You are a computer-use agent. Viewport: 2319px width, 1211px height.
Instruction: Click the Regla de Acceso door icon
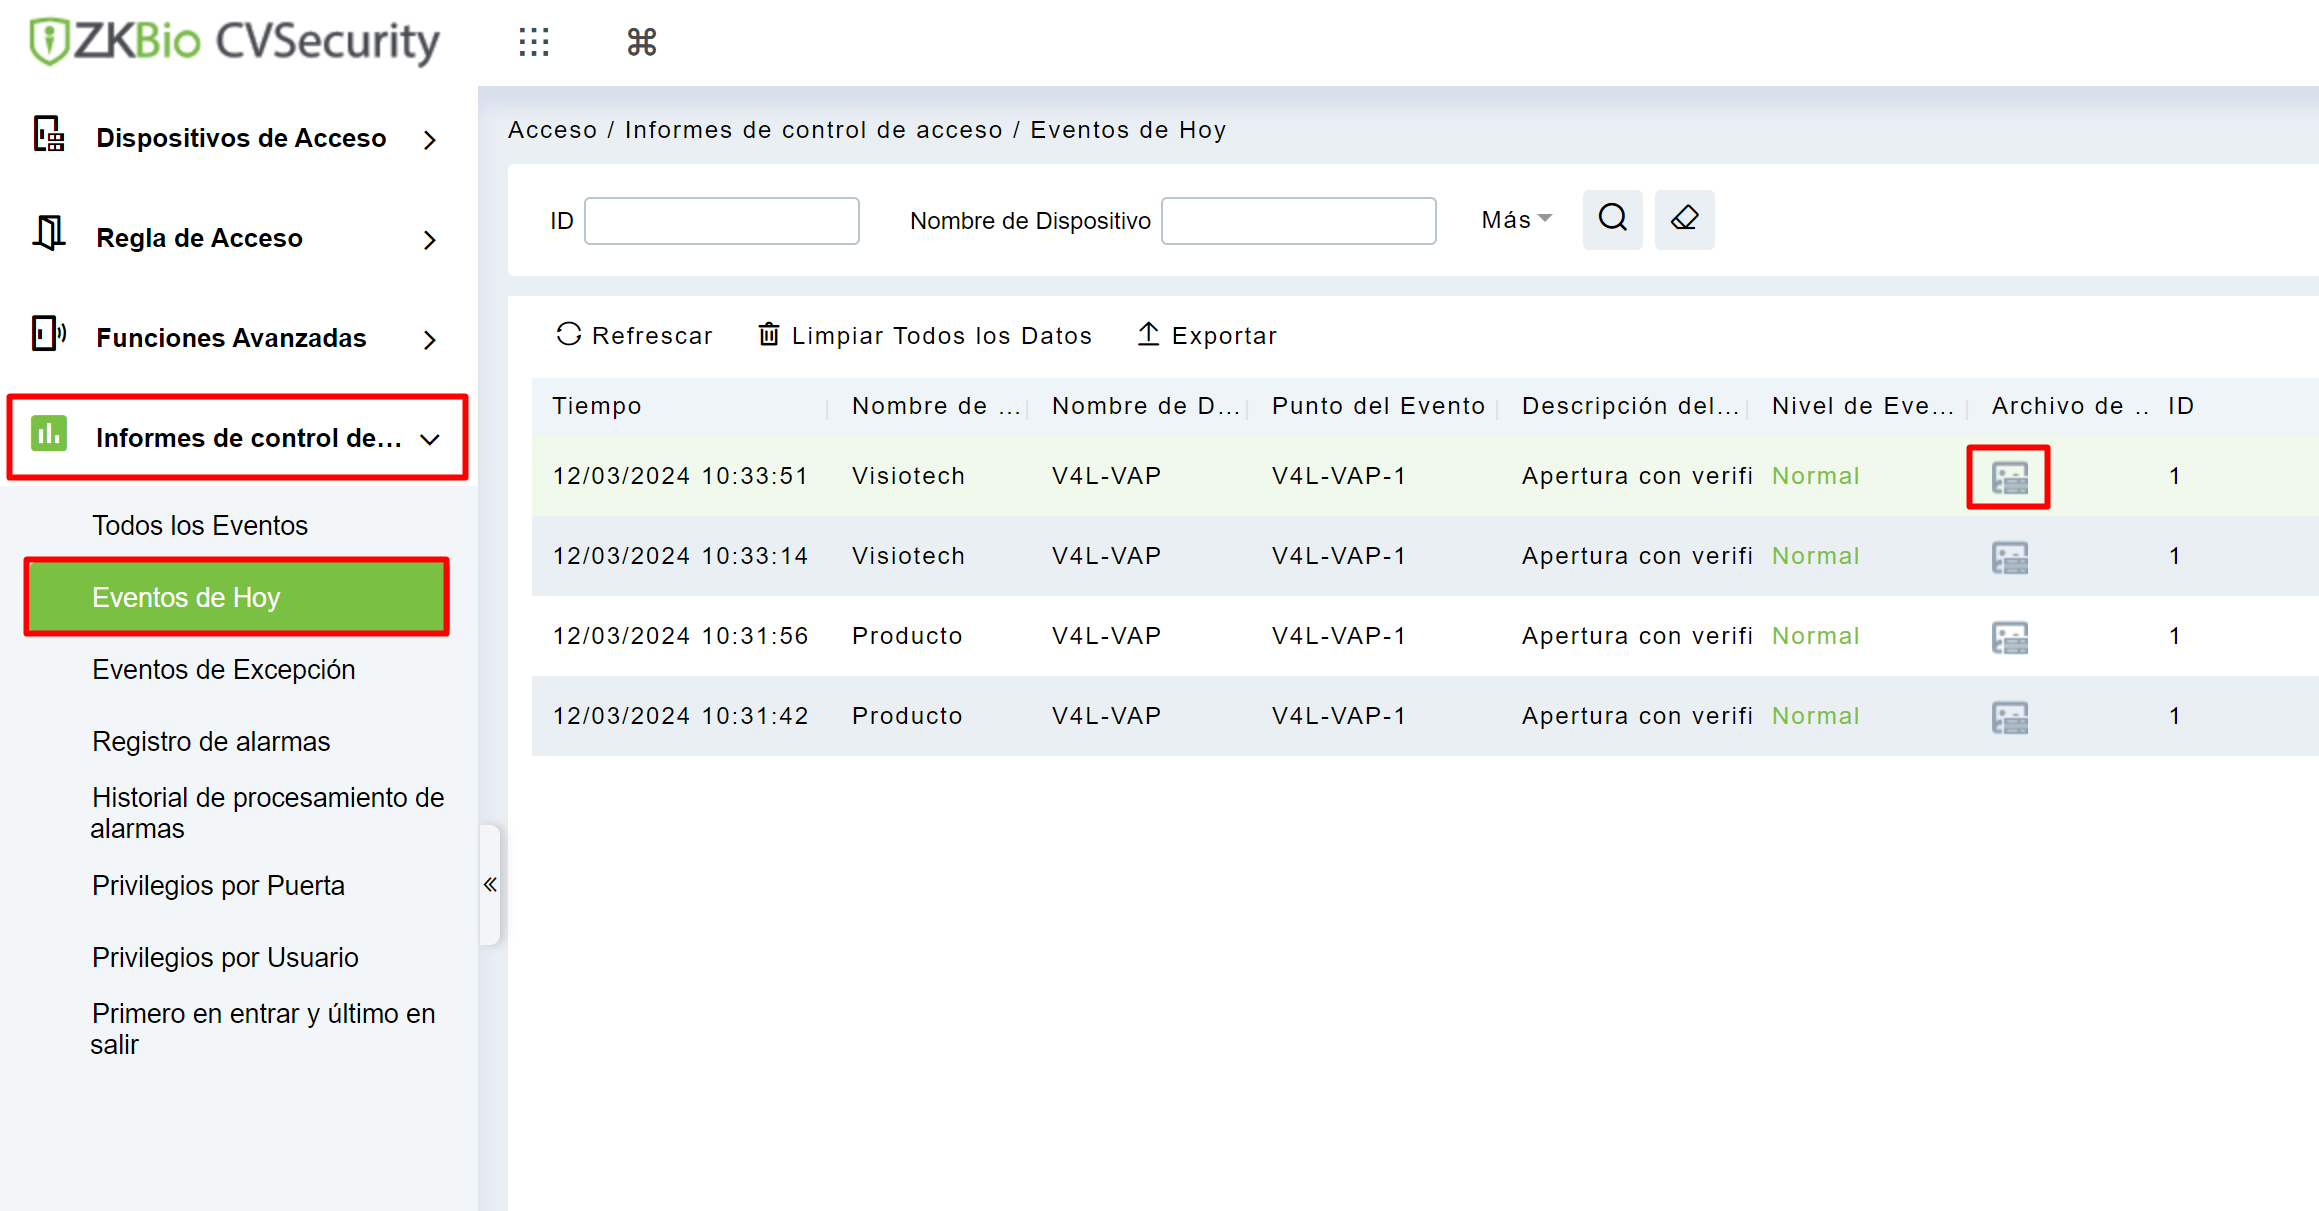(x=49, y=234)
